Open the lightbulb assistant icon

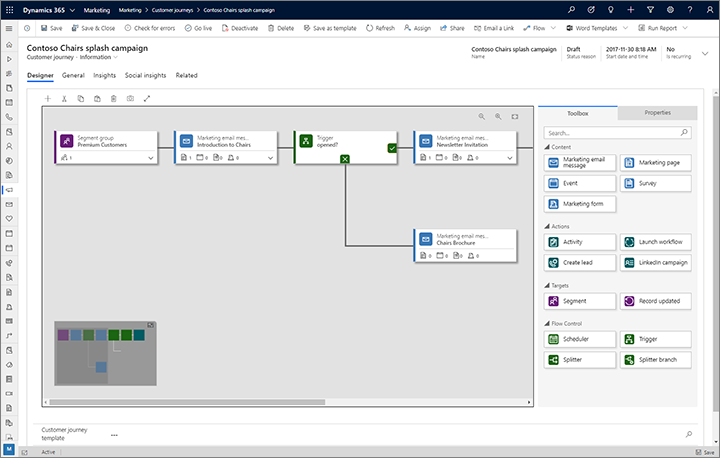[610, 10]
